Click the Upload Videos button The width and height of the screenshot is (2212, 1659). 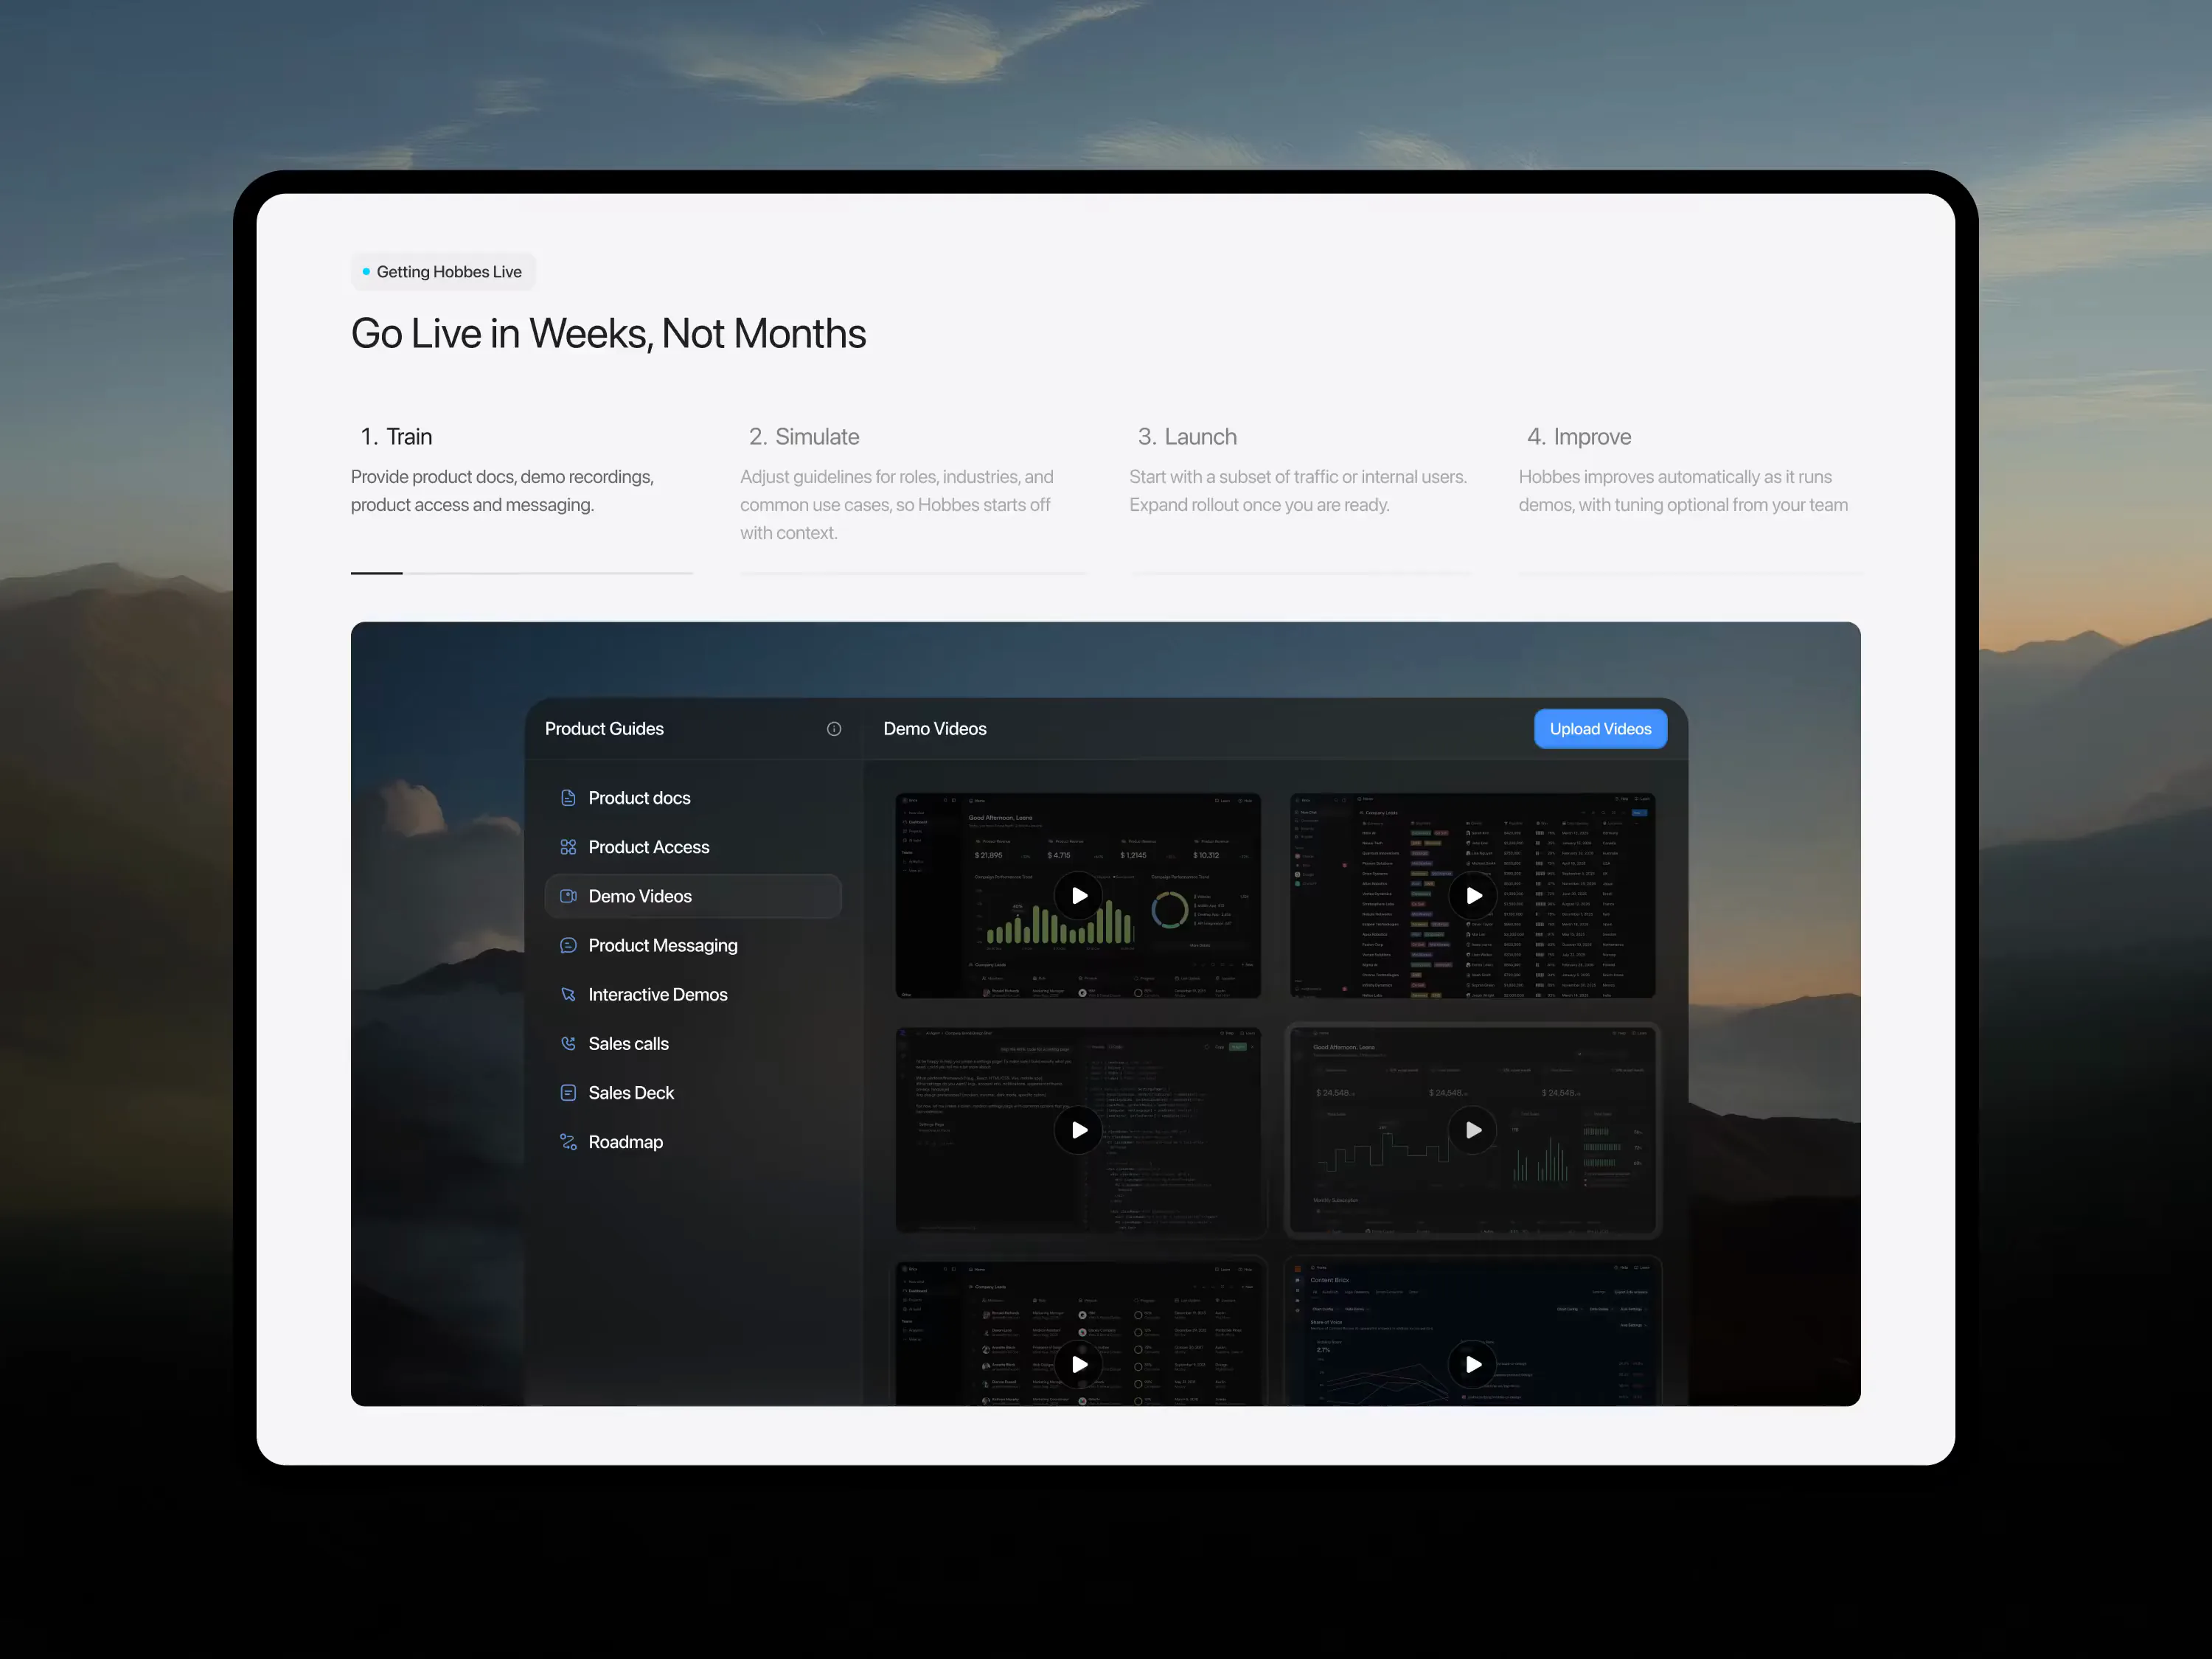[1600, 729]
